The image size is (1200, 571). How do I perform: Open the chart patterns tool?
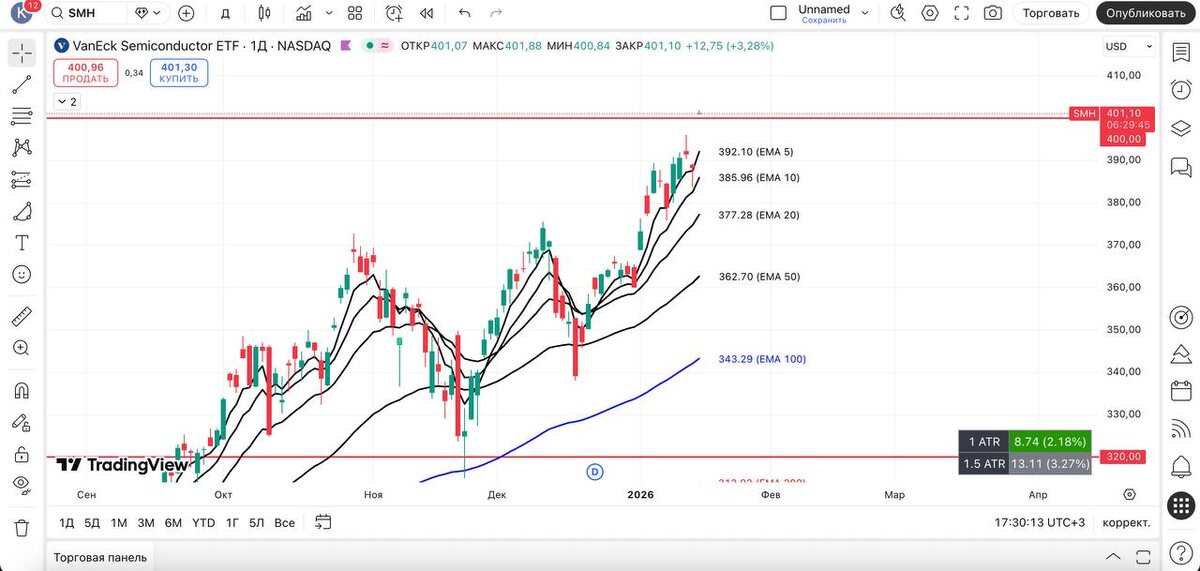[21, 148]
